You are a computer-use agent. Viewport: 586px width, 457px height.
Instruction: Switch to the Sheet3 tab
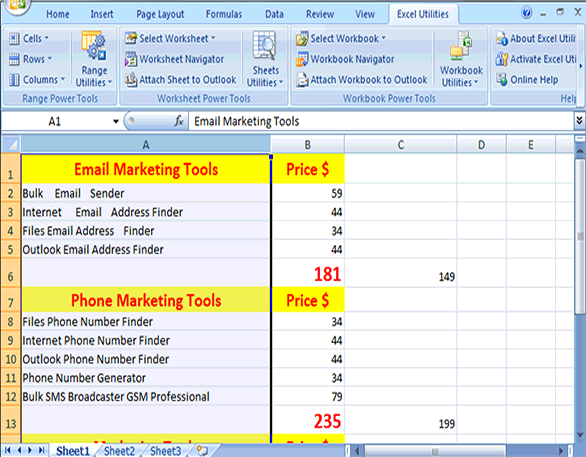click(x=166, y=451)
